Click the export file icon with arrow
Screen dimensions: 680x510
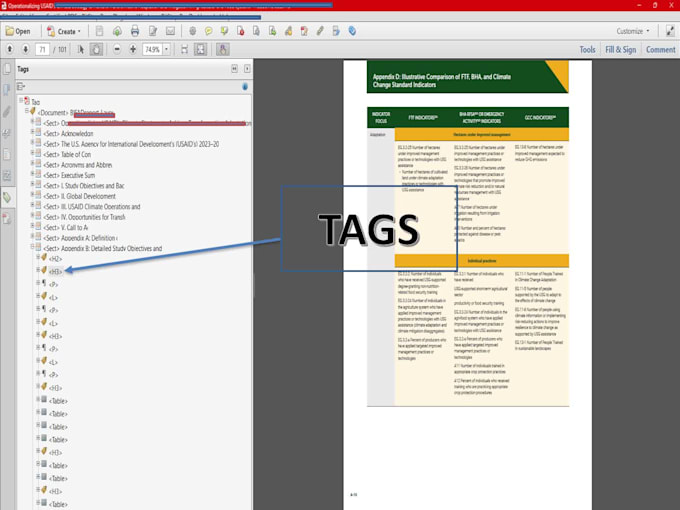pos(336,31)
